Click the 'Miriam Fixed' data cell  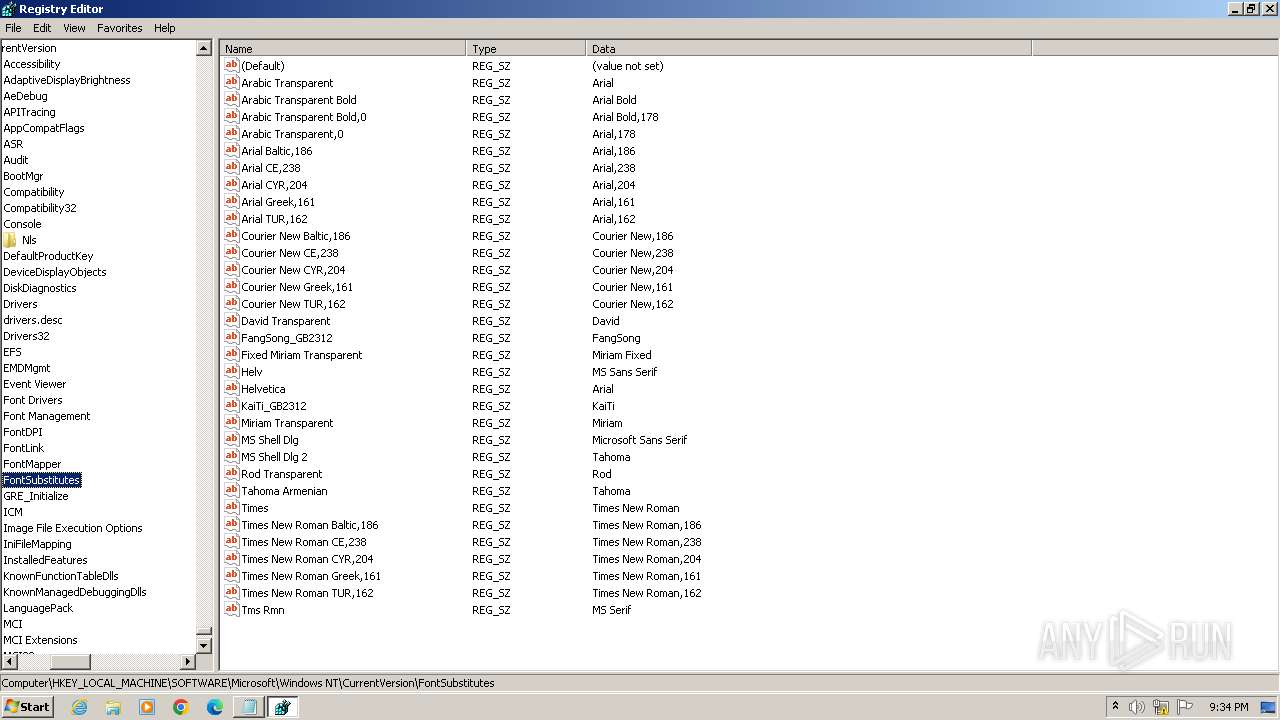tap(622, 355)
